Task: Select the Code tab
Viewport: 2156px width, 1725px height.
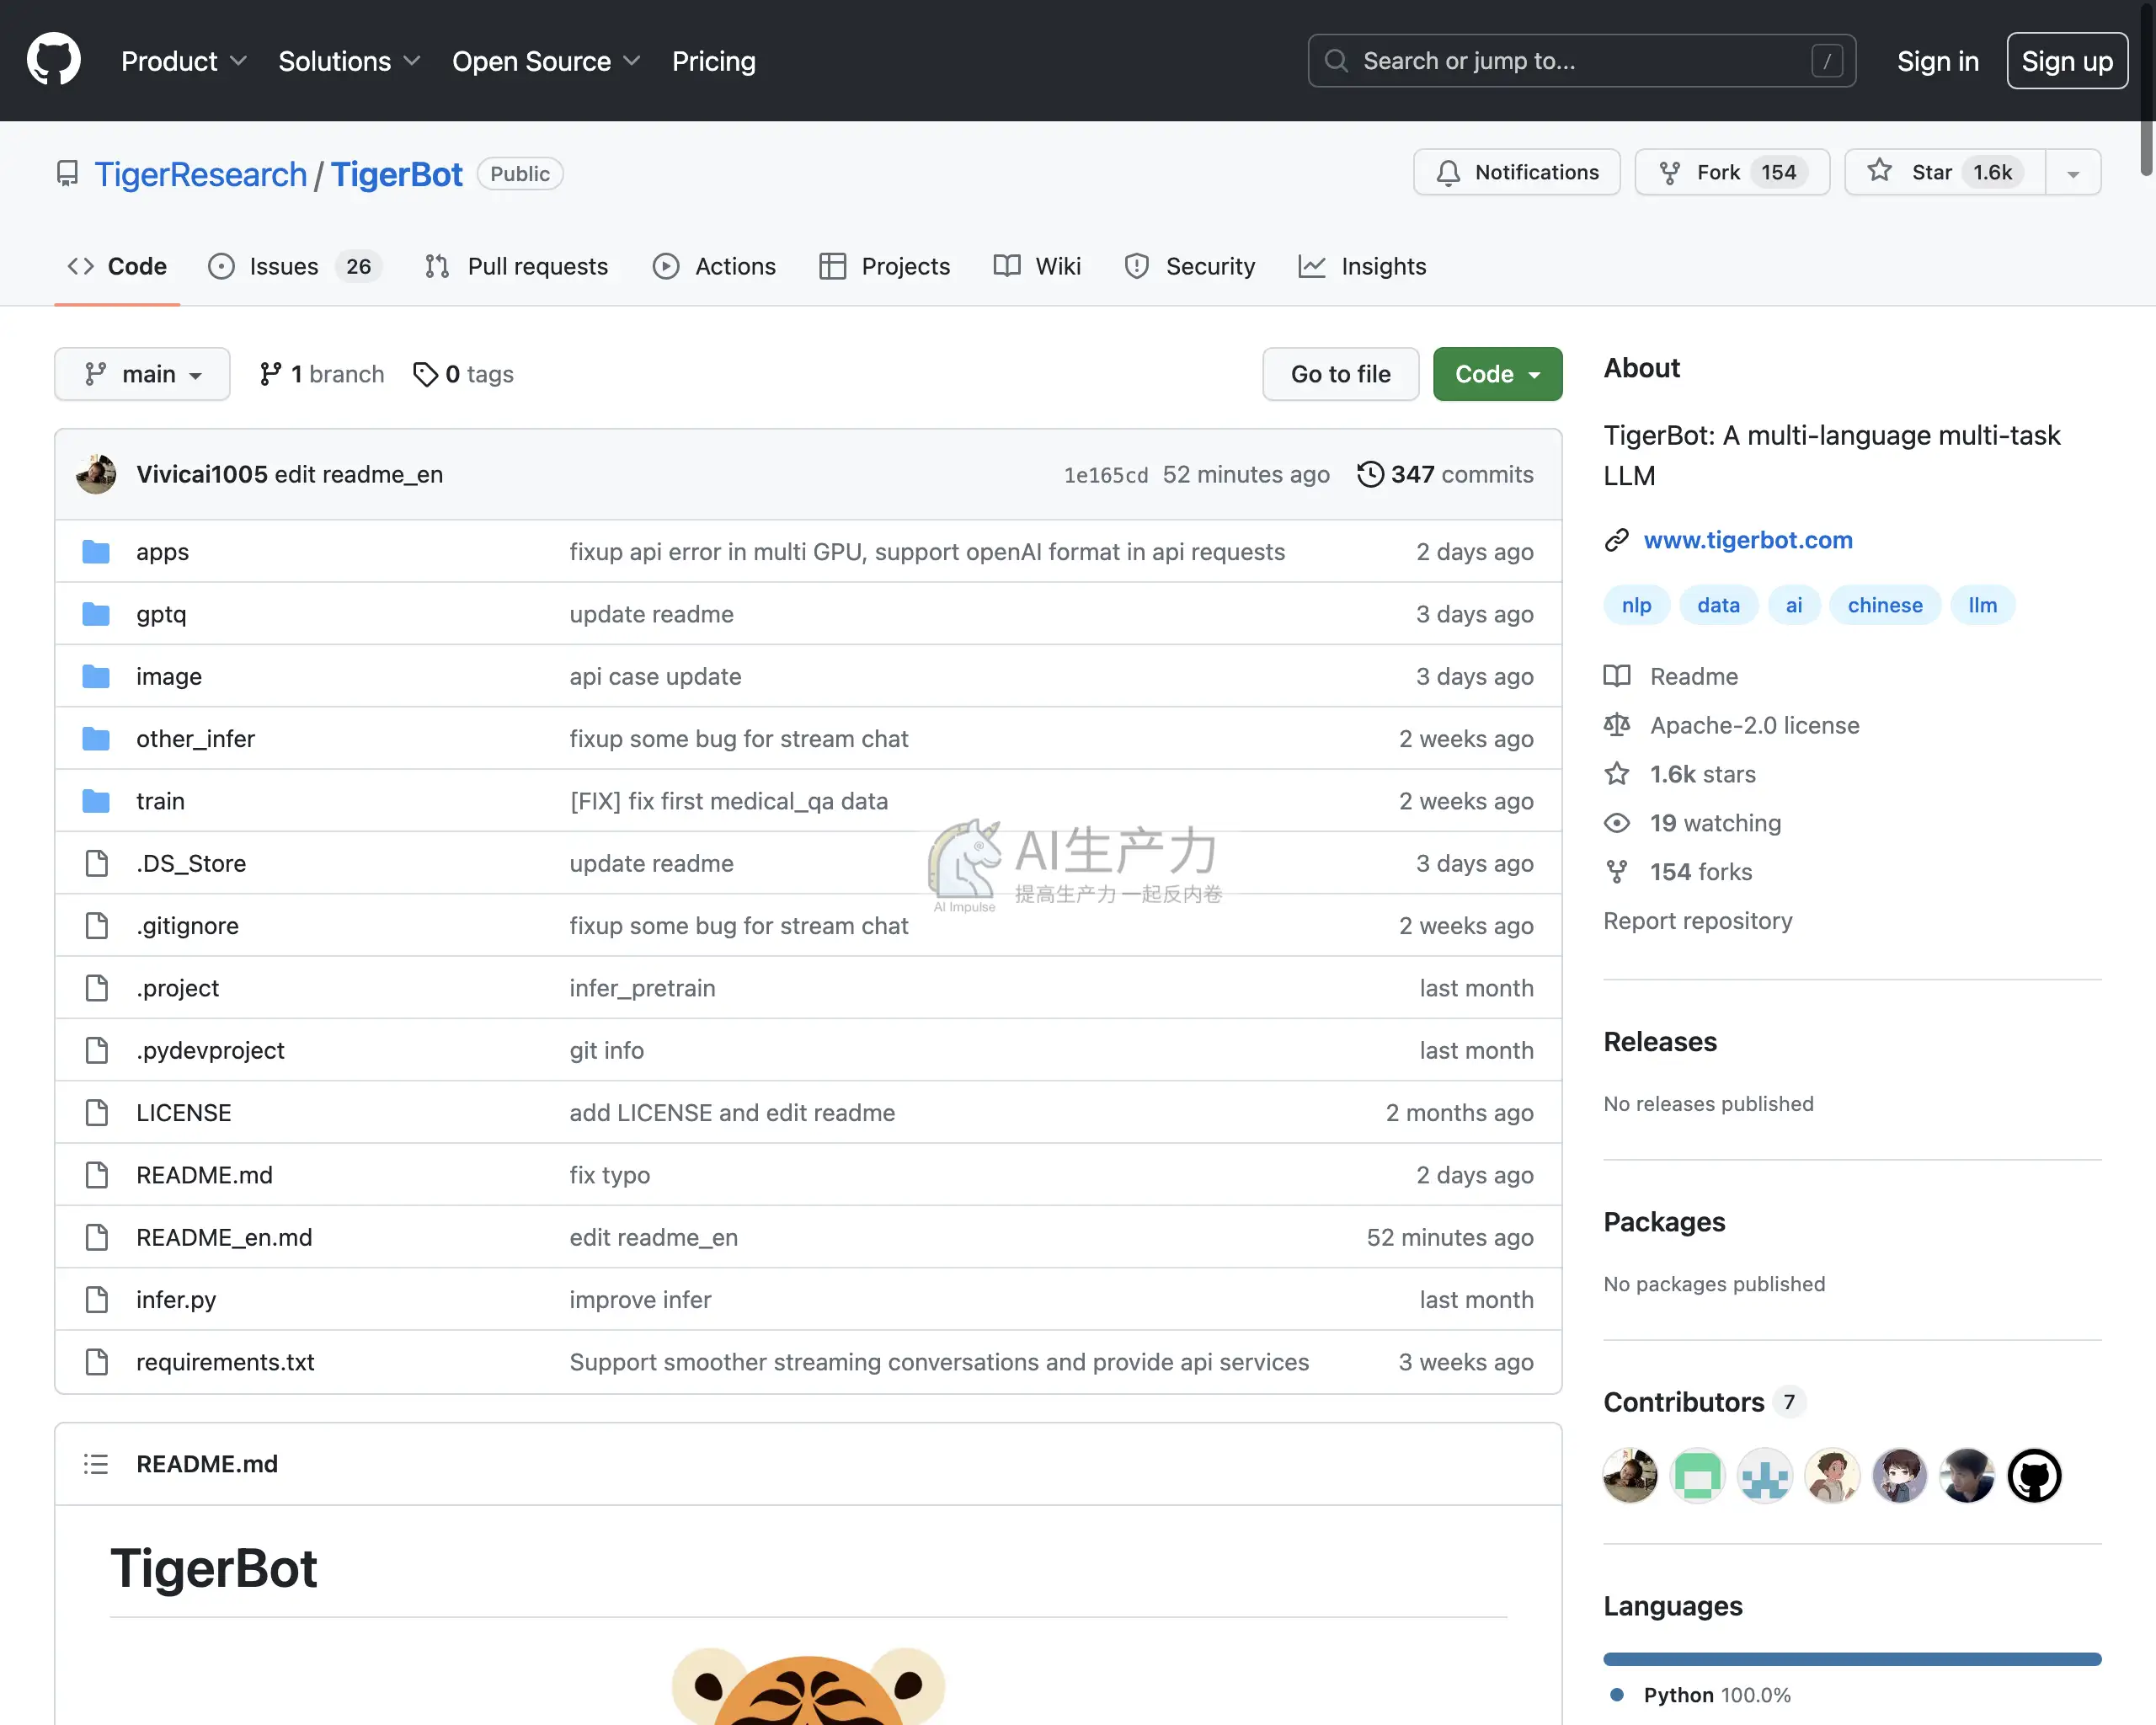Action: (117, 266)
